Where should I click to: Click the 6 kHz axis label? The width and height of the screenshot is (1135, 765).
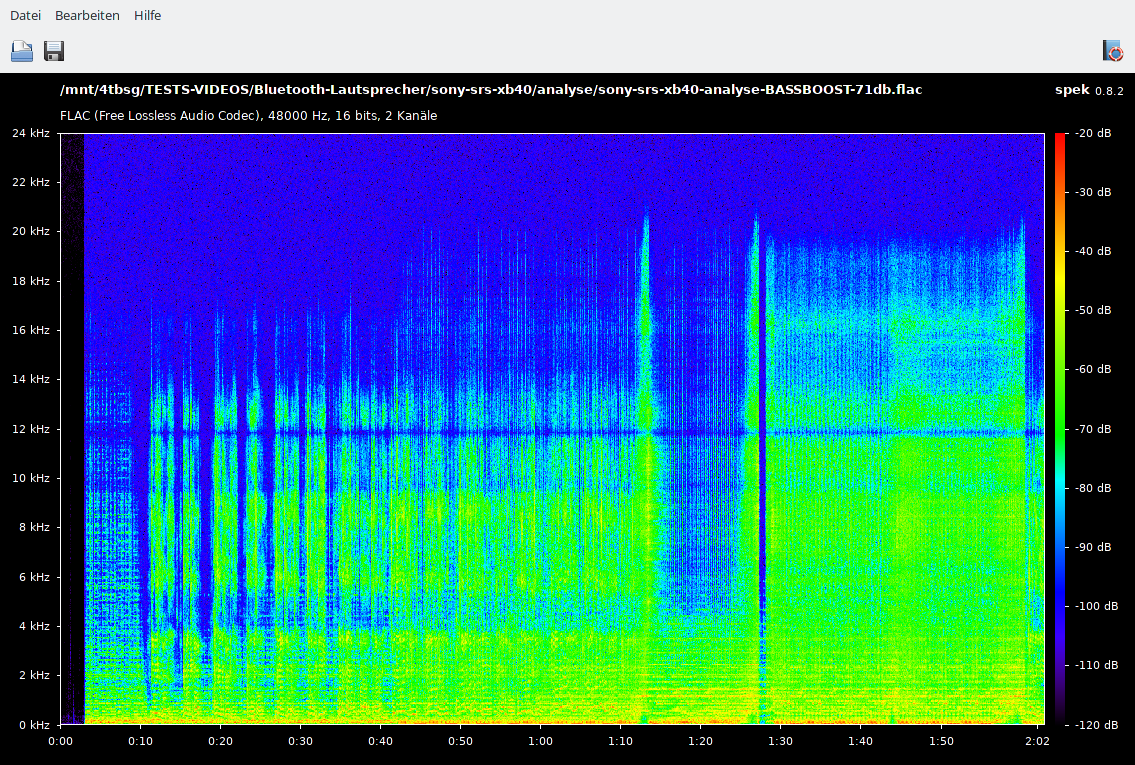tap(34, 577)
